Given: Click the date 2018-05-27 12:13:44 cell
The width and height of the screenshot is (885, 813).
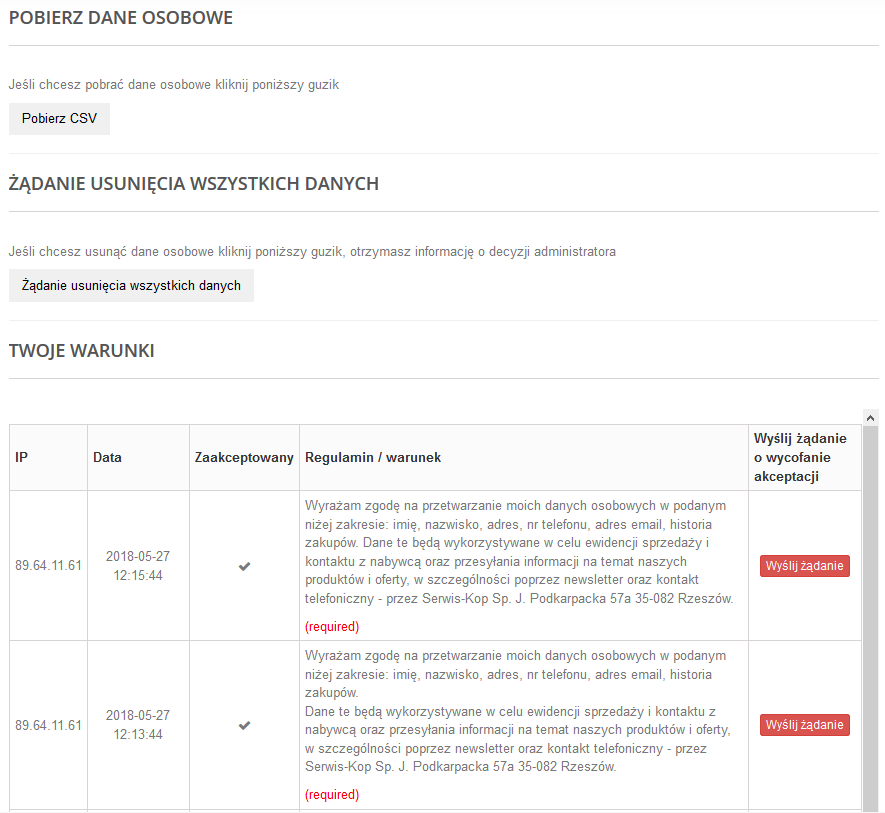Looking at the screenshot, I should [x=138, y=725].
